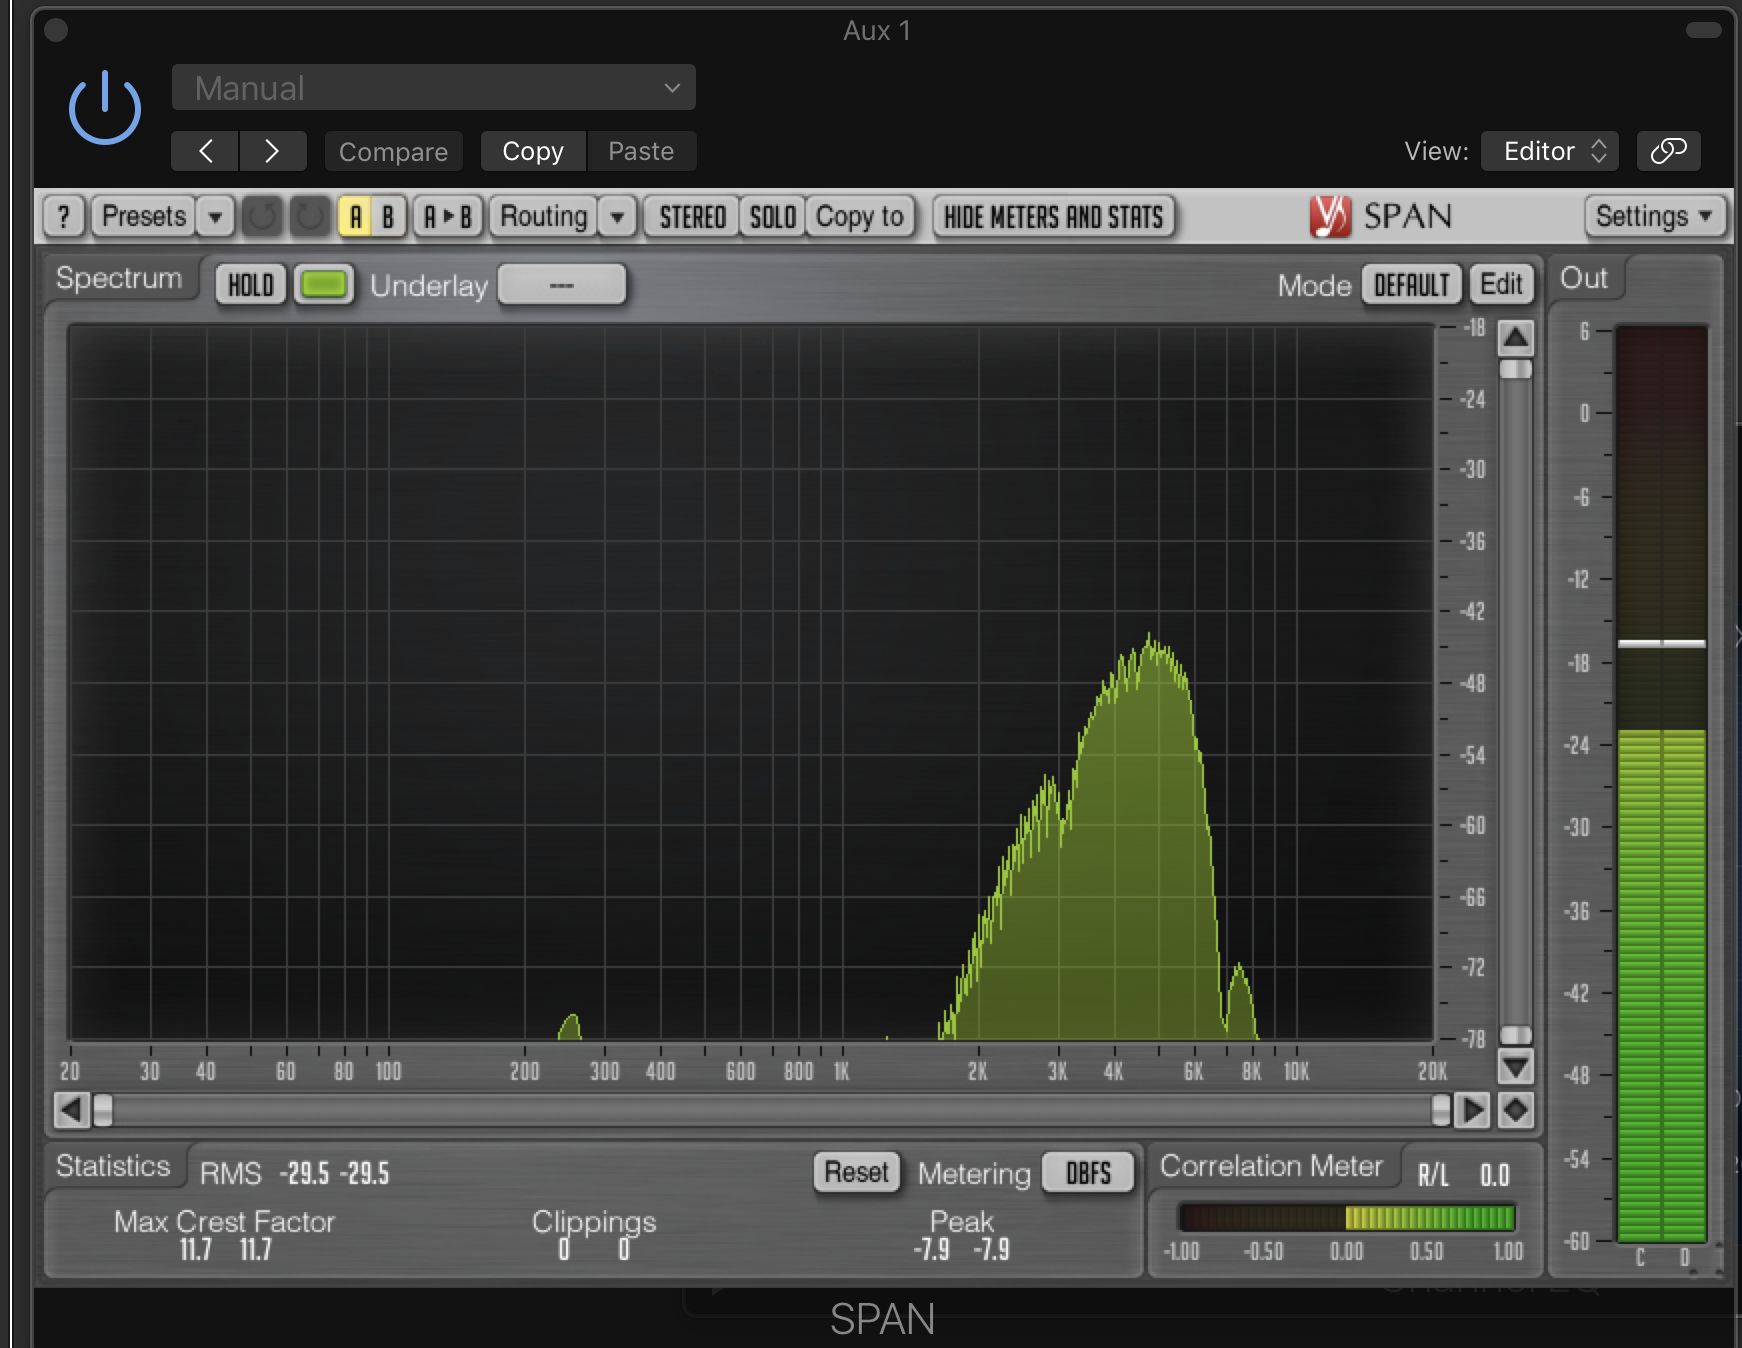Click the bottom vertical range slider handle
Image resolution: width=1742 pixels, height=1348 pixels.
coord(1516,1034)
